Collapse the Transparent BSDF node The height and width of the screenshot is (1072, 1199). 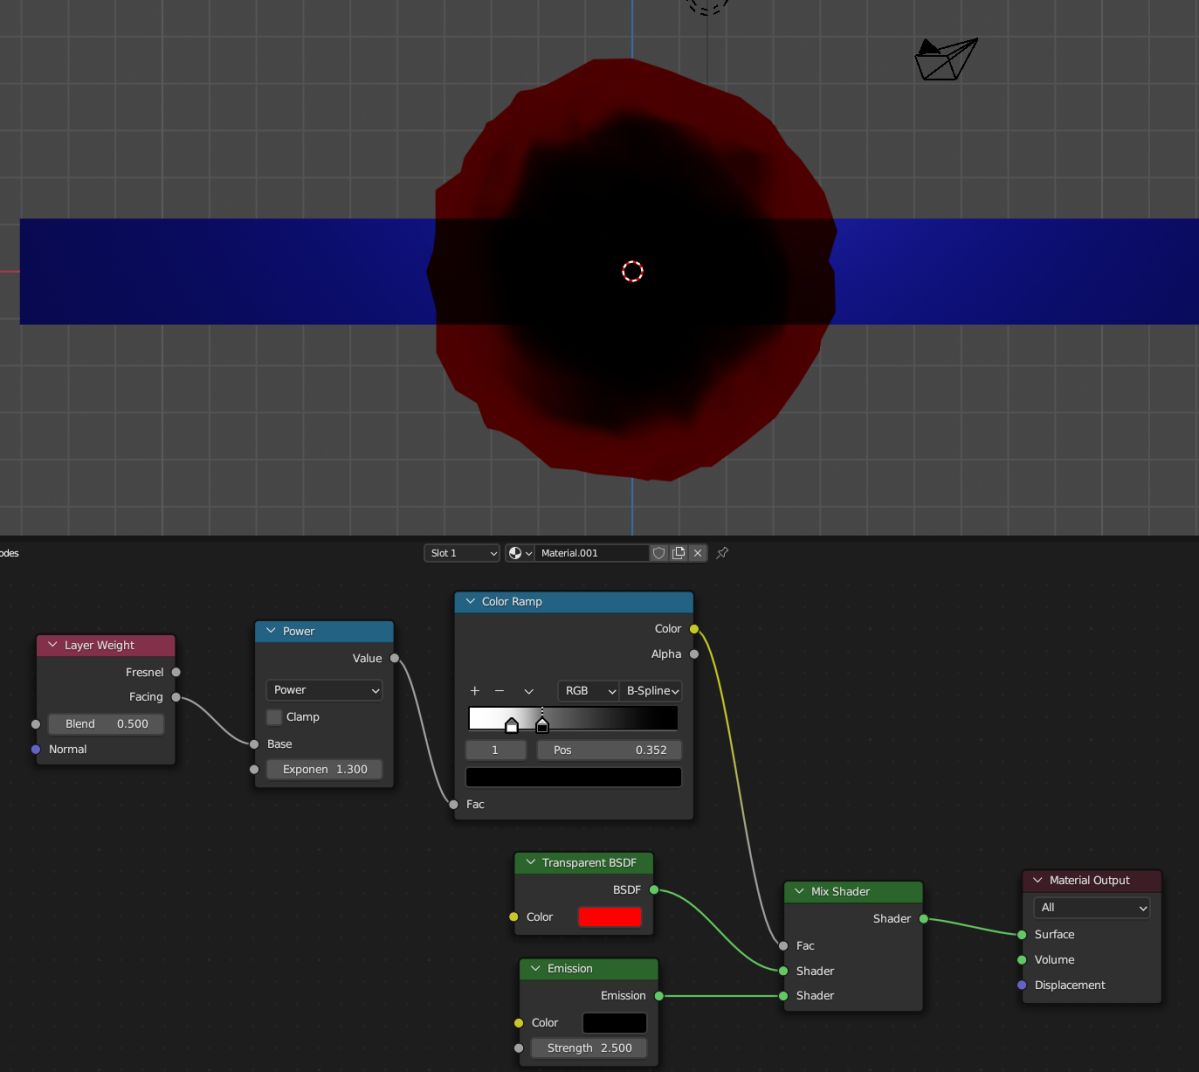[531, 862]
